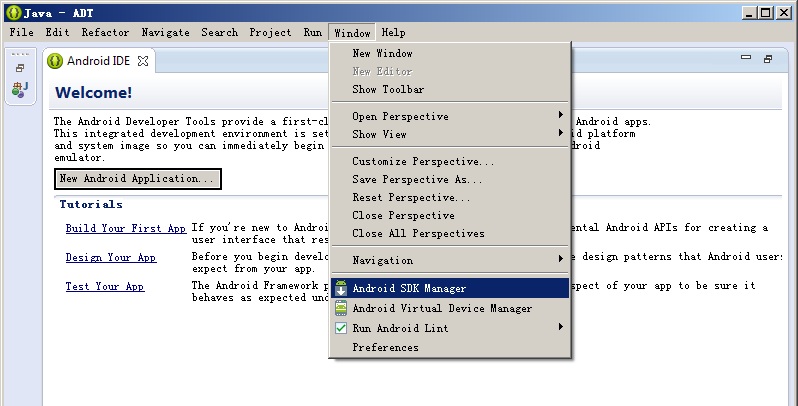This screenshot has height=406, width=798.
Task: Expand the Run Android Lint submenu arrow
Action: tap(560, 327)
